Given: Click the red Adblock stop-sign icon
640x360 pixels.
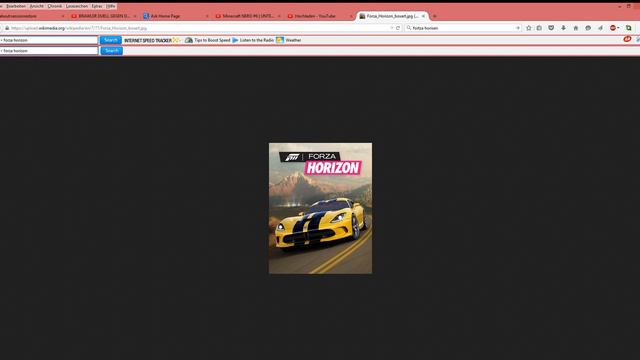Looking at the screenshot, I should pyautogui.click(x=613, y=28).
